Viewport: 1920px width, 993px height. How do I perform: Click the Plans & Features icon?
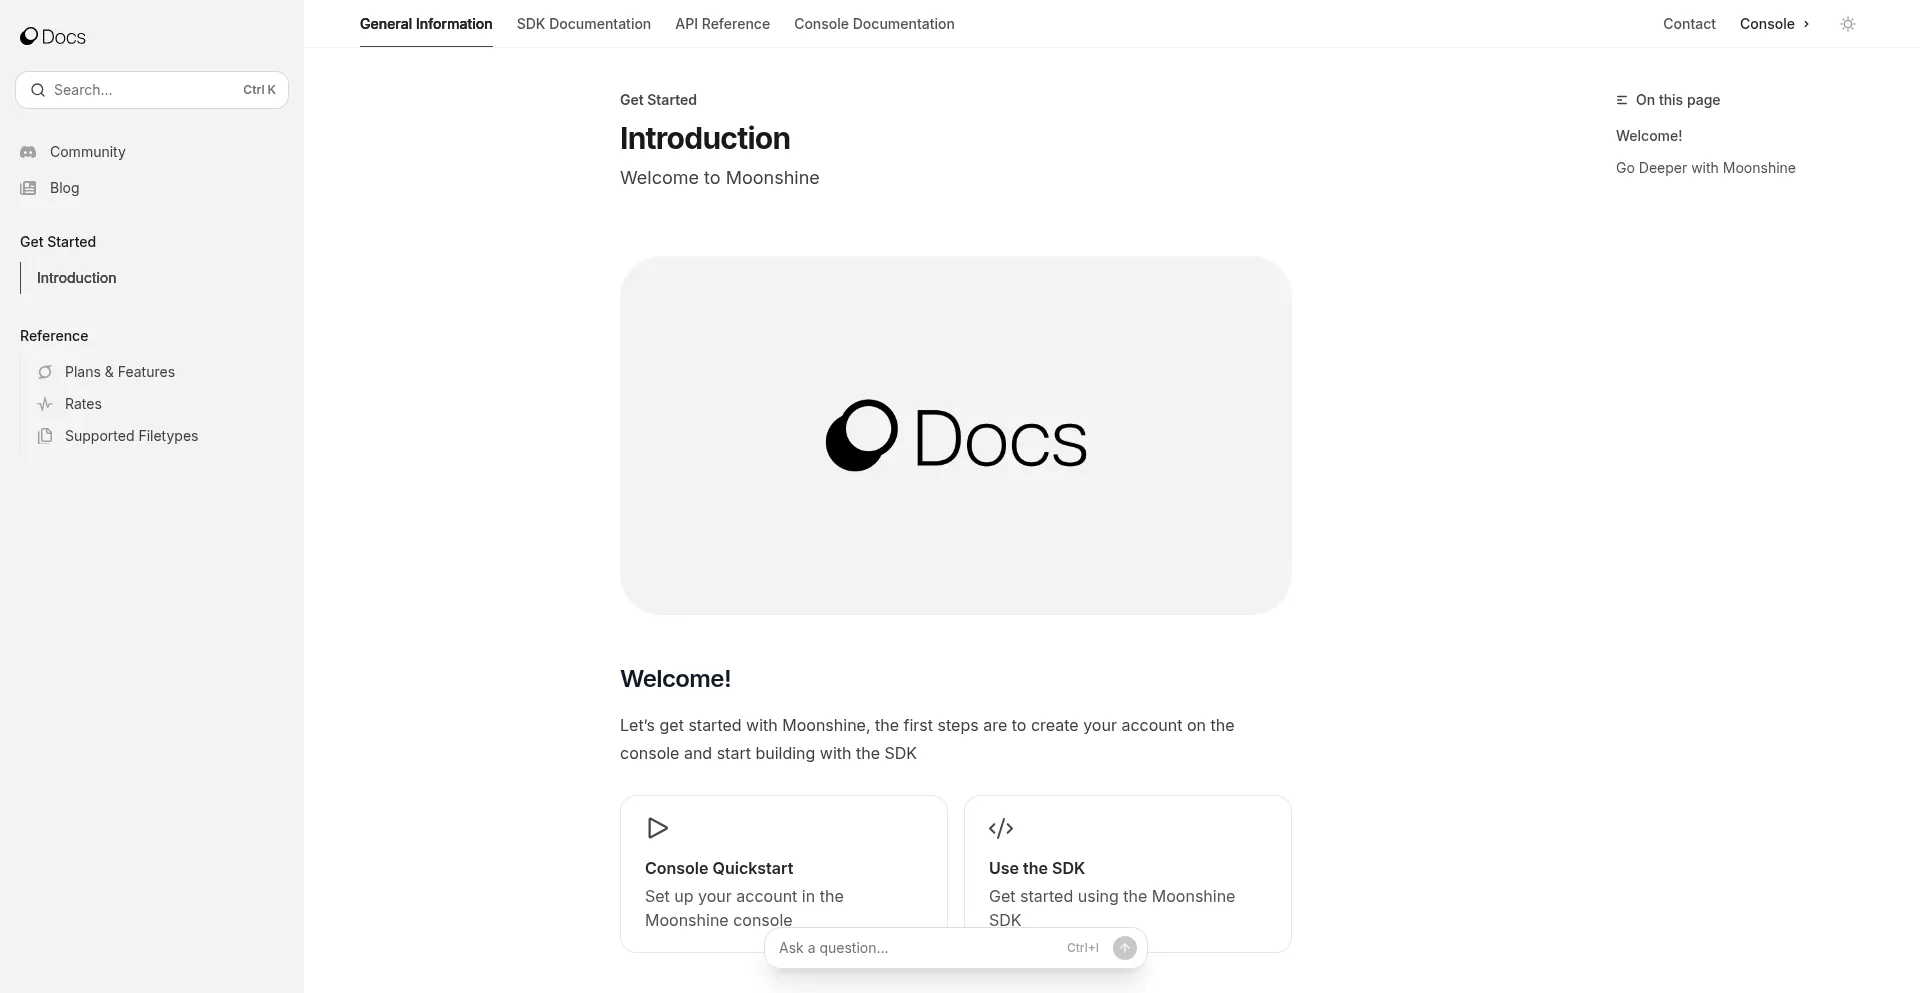(x=45, y=372)
